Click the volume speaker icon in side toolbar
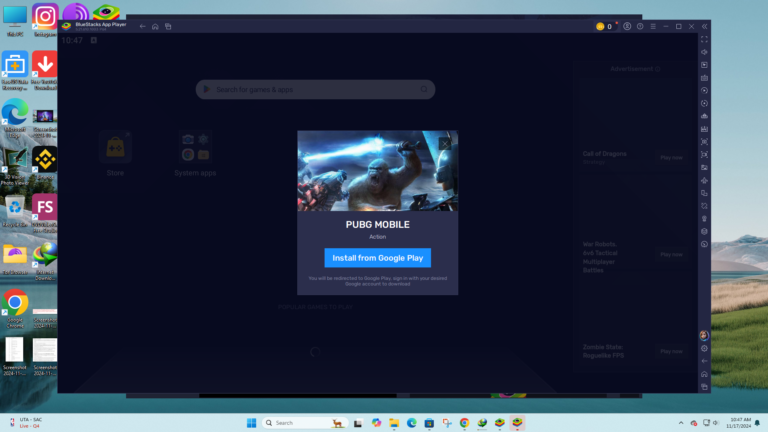 coord(704,52)
